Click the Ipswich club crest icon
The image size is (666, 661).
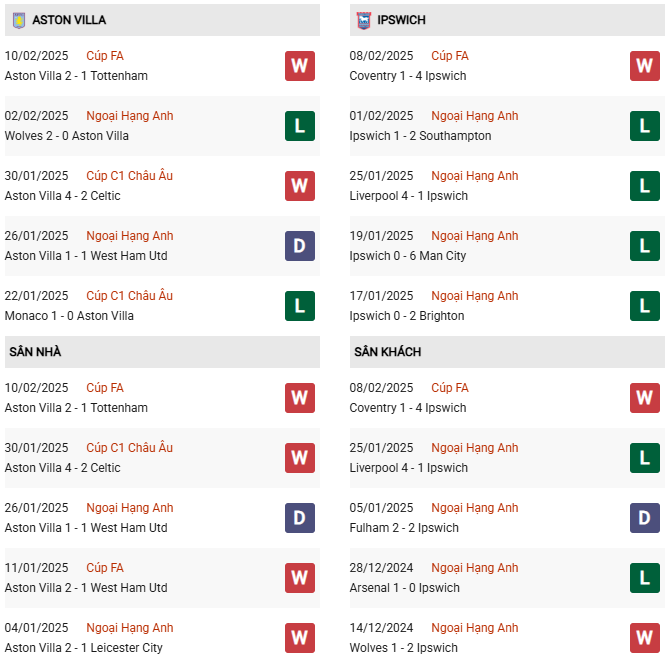pyautogui.click(x=363, y=20)
